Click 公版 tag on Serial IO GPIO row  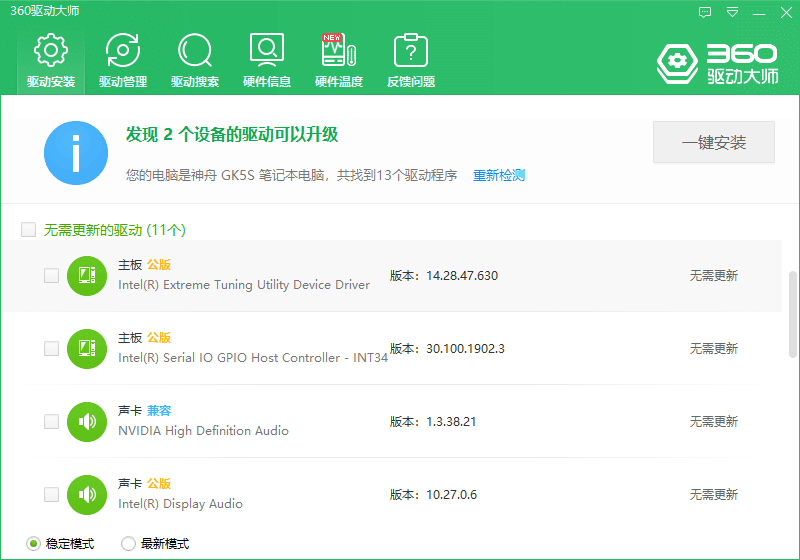(x=159, y=338)
